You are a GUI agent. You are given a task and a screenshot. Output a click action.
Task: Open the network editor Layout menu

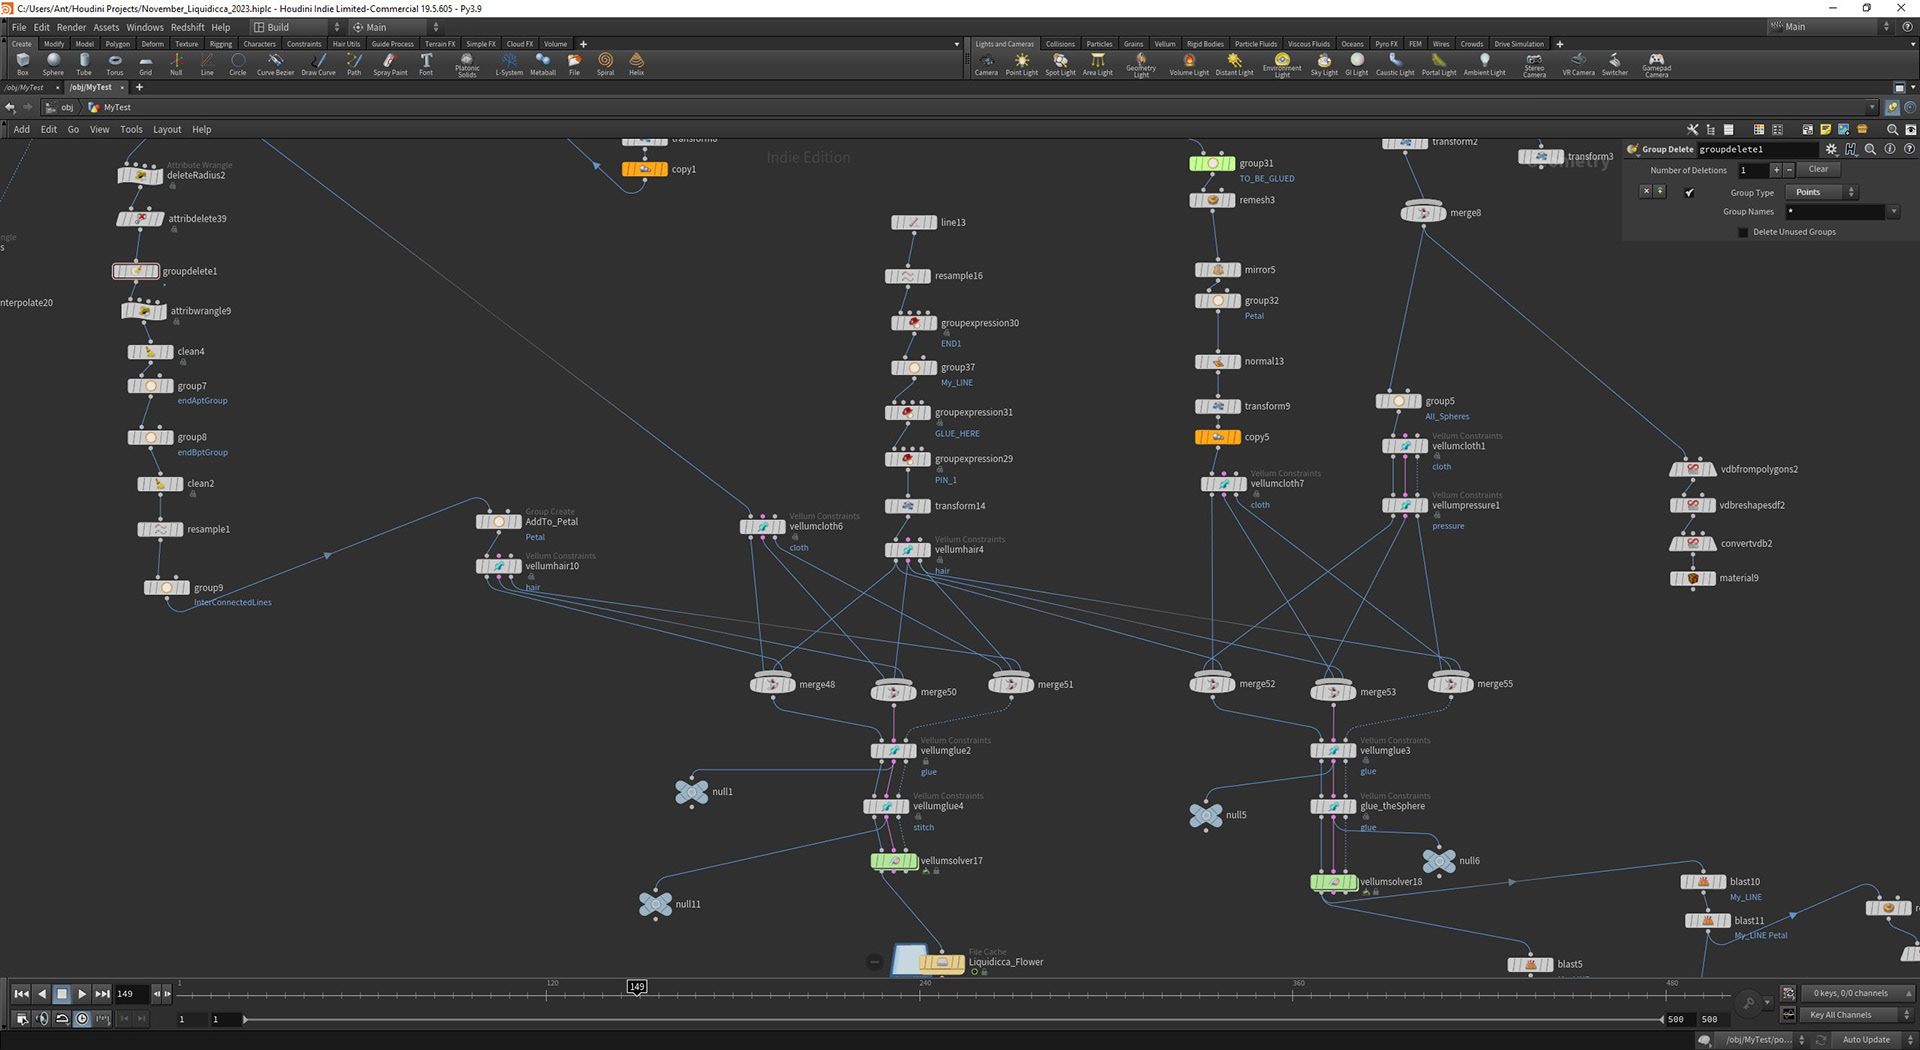click(x=167, y=129)
